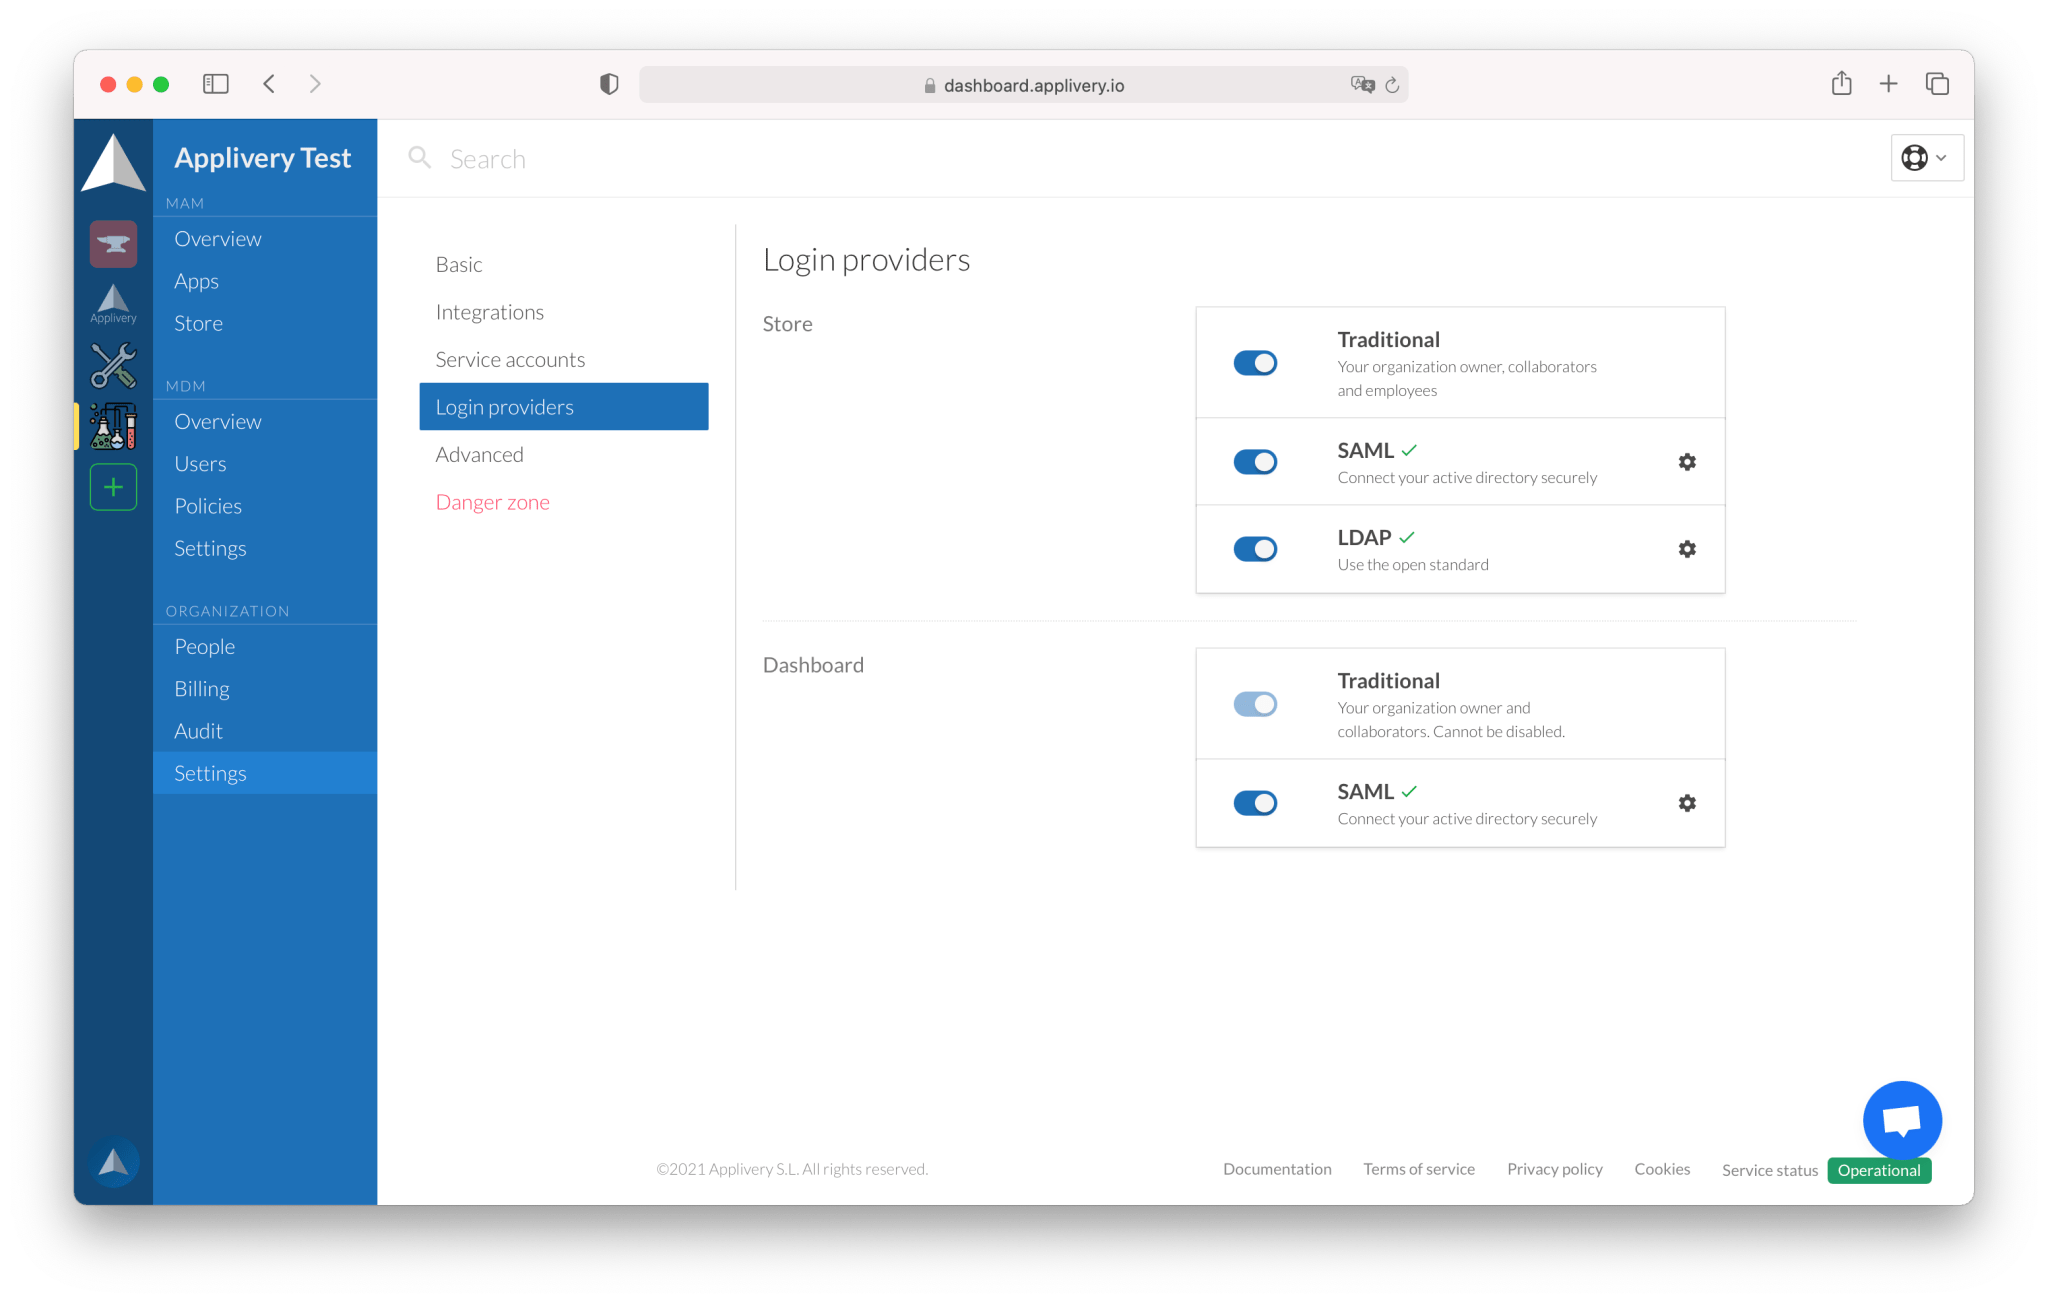Open the anvil workspace icon
Image resolution: width=2048 pixels, height=1302 pixels.
(x=113, y=243)
